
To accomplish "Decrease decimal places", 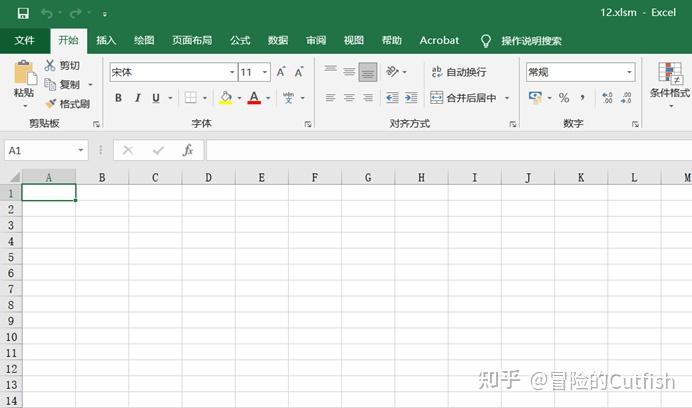I will 626,98.
